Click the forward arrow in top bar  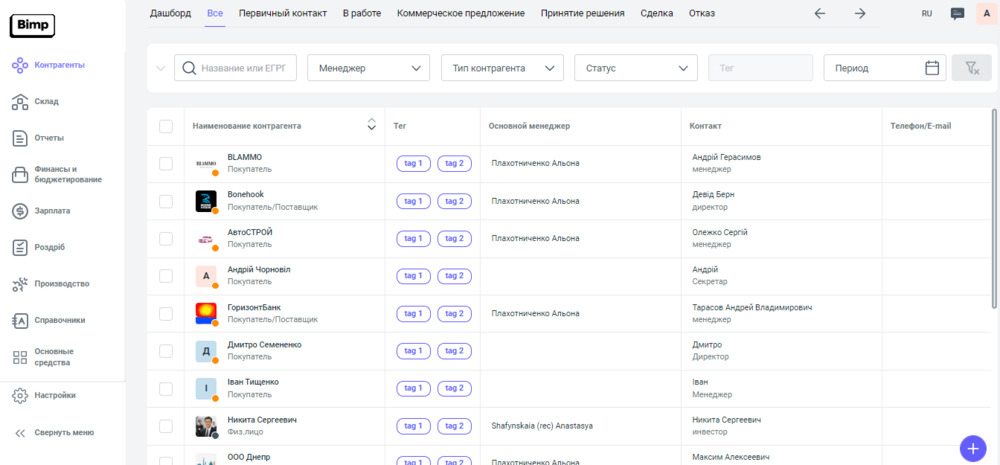point(860,14)
